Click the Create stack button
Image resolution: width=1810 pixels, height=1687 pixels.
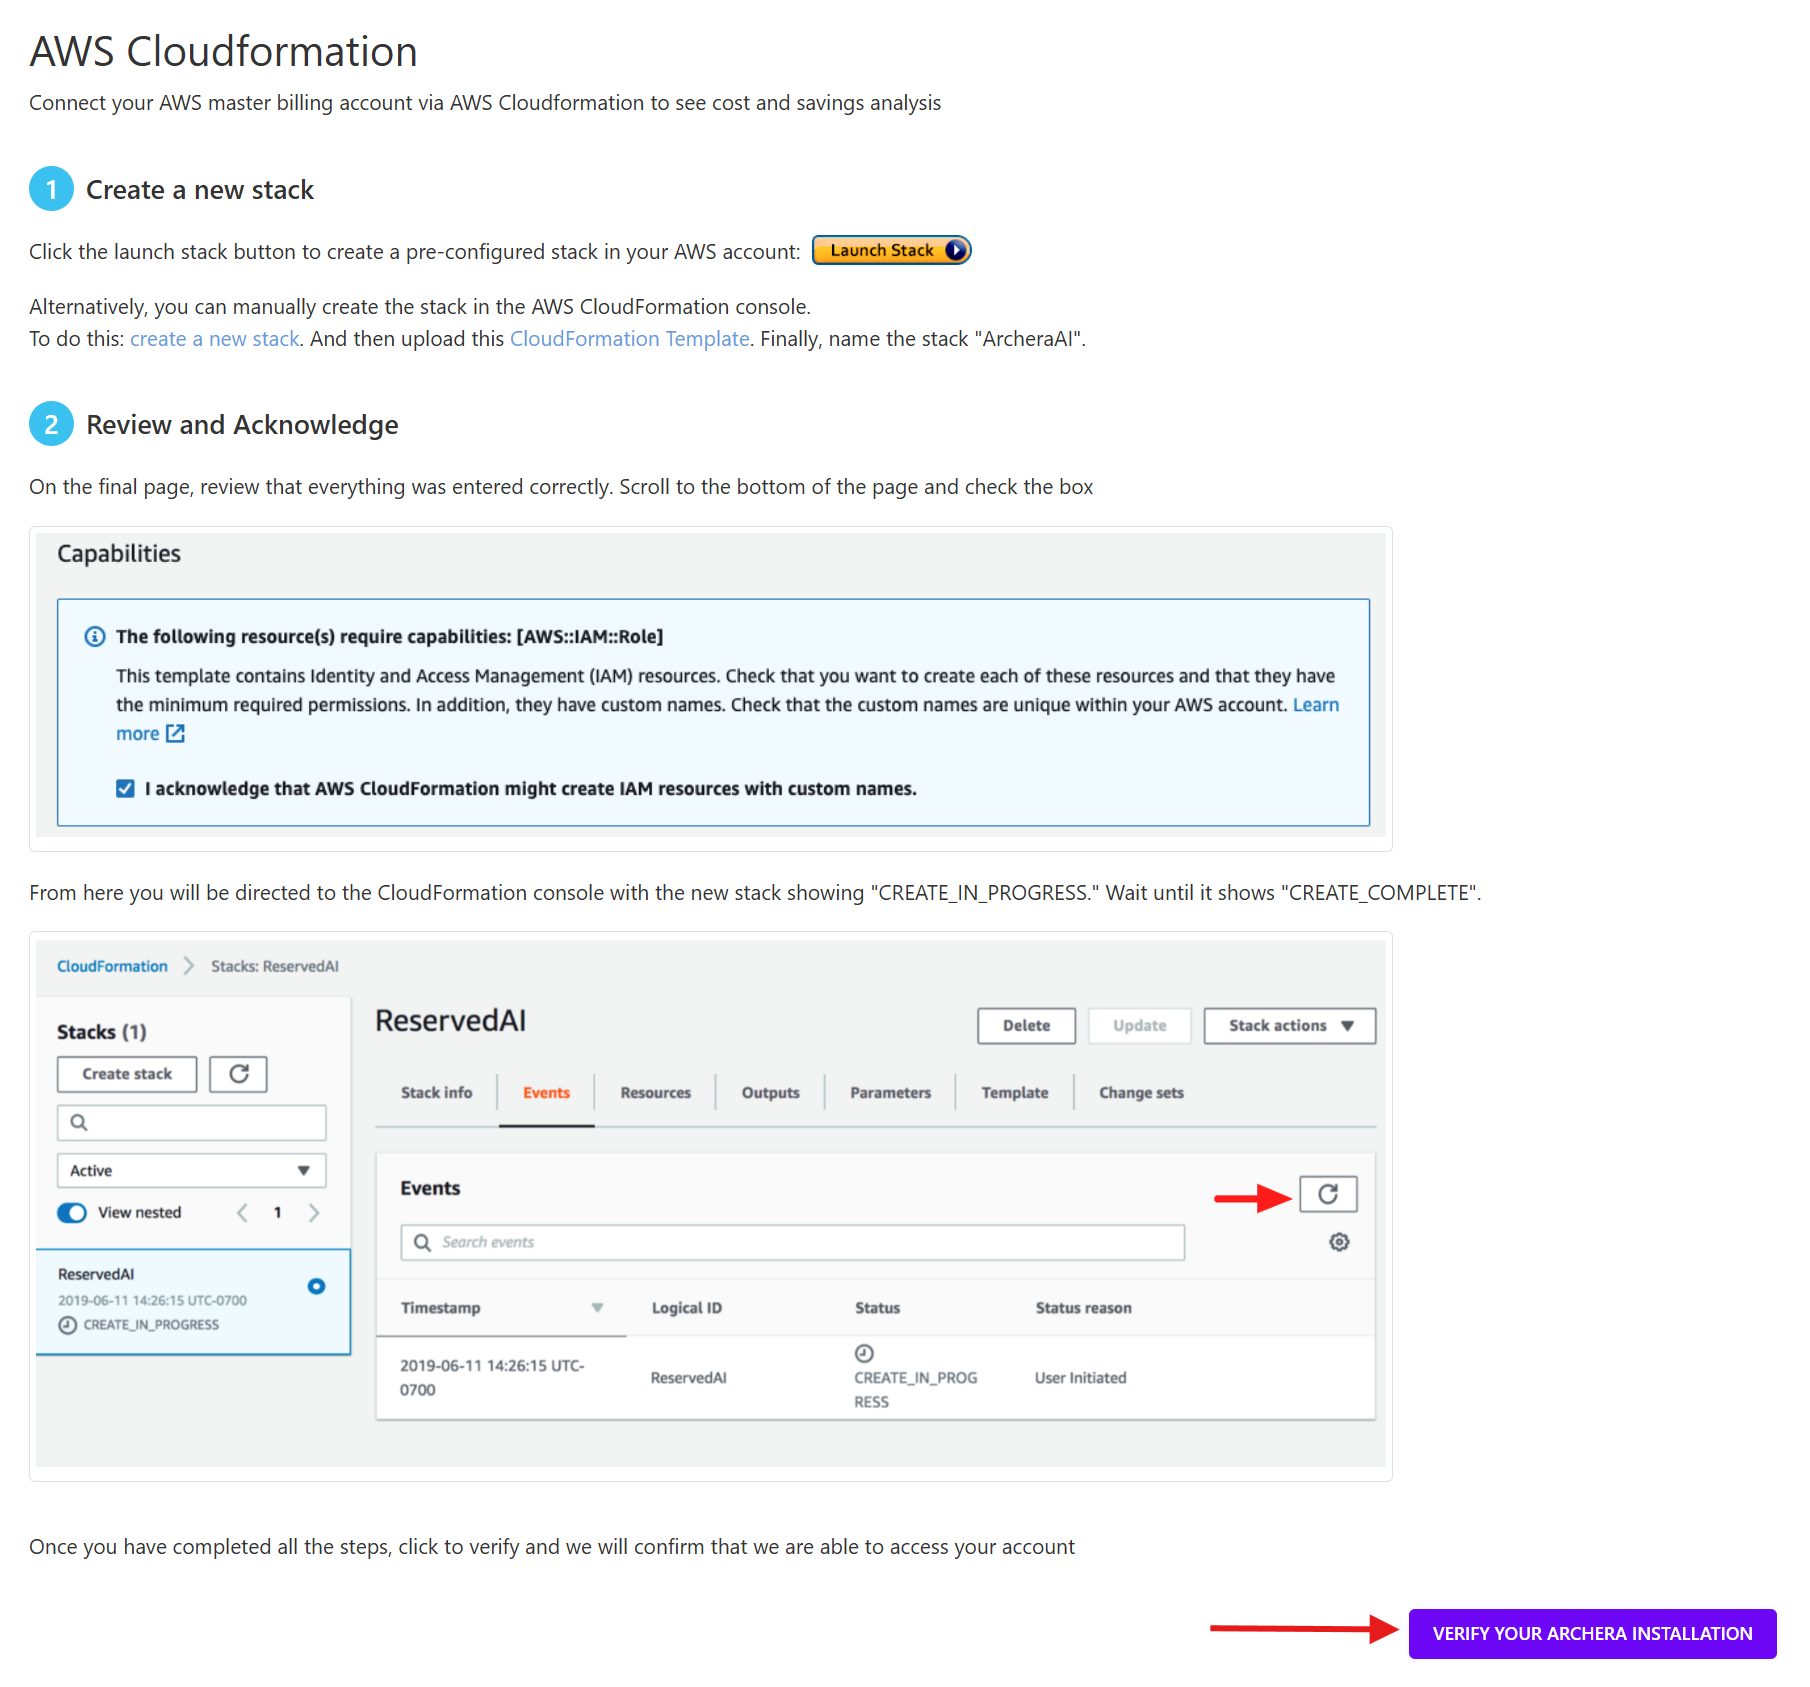[x=127, y=1074]
